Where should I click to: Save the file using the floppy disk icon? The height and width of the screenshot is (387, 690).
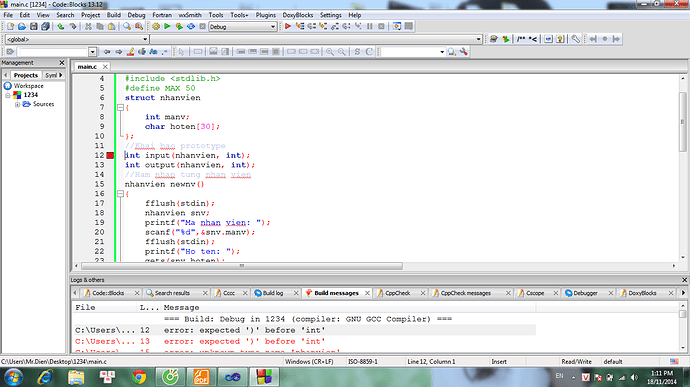point(34,27)
